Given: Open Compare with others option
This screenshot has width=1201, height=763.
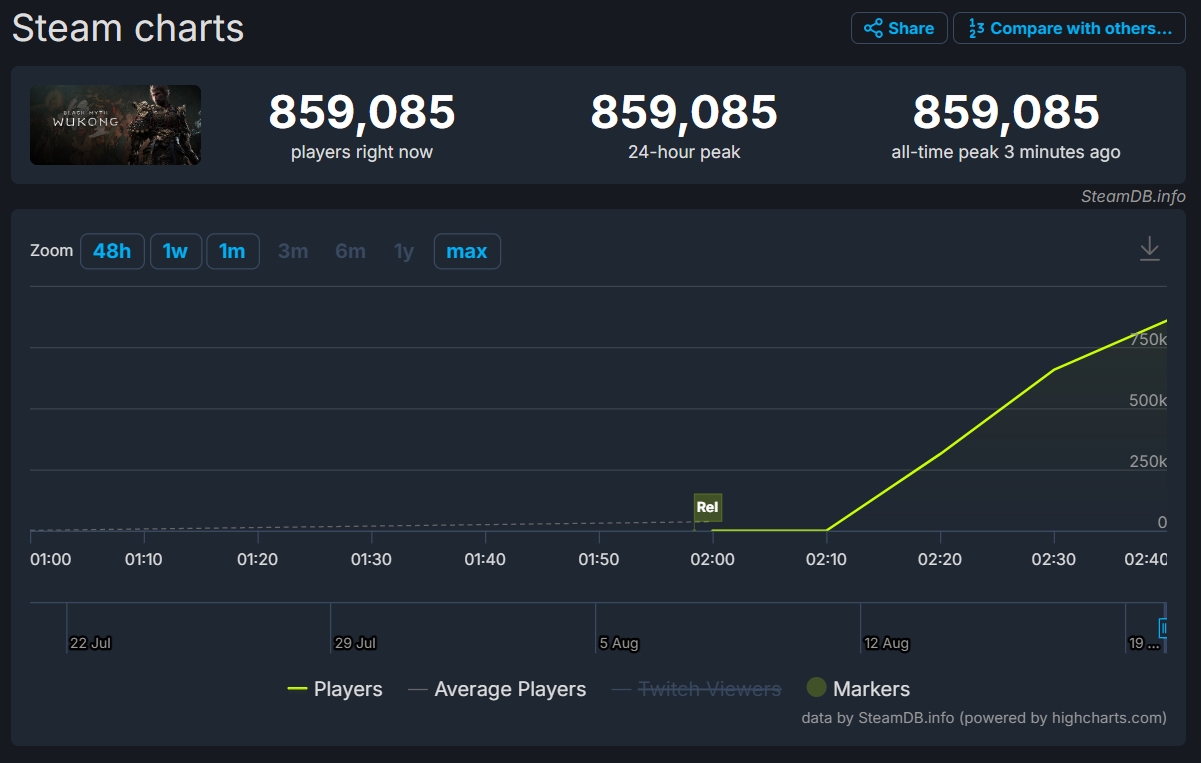Looking at the screenshot, I should [1069, 28].
